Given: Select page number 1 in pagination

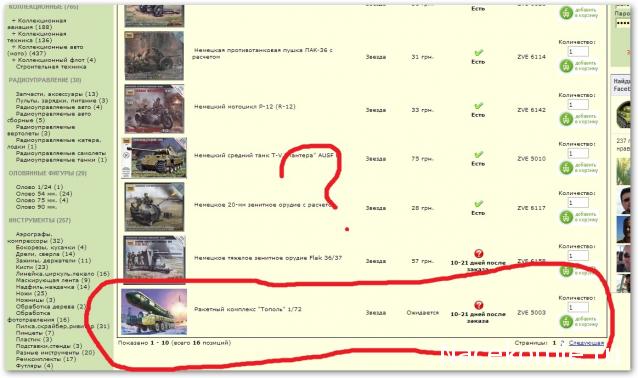Looking at the screenshot, I should [x=554, y=343].
